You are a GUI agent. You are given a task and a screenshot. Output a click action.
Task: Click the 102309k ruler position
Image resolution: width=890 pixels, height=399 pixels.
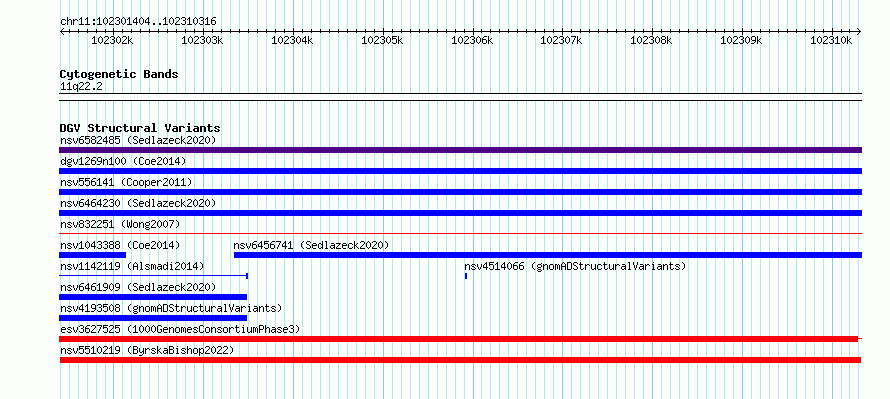click(x=741, y=40)
